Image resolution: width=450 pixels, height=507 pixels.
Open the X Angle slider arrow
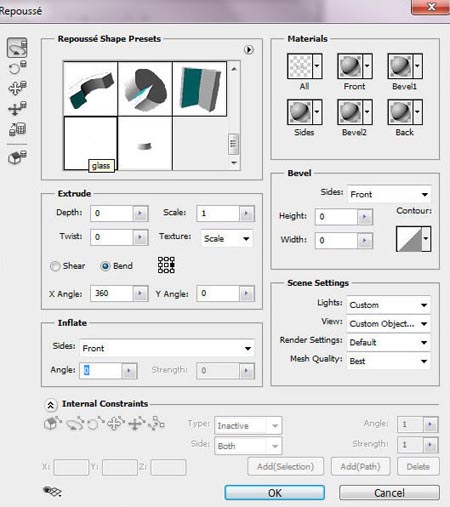(x=140, y=294)
